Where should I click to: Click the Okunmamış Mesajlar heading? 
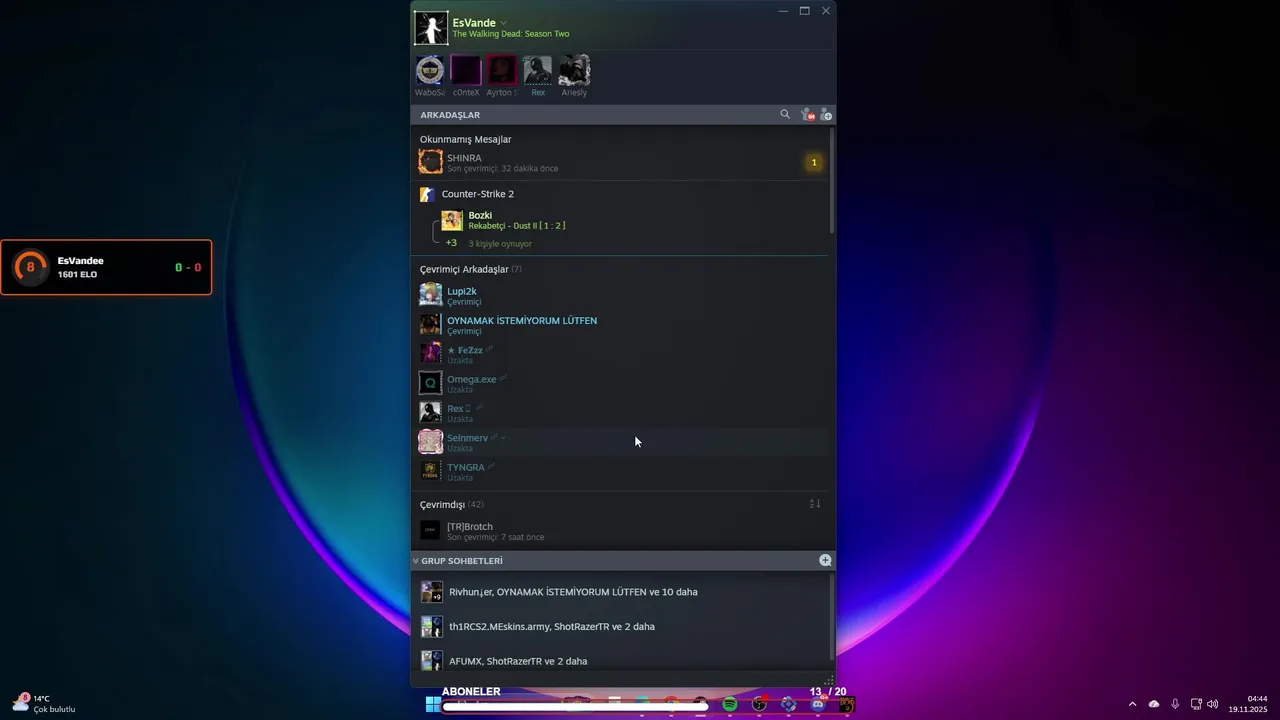tap(465, 139)
